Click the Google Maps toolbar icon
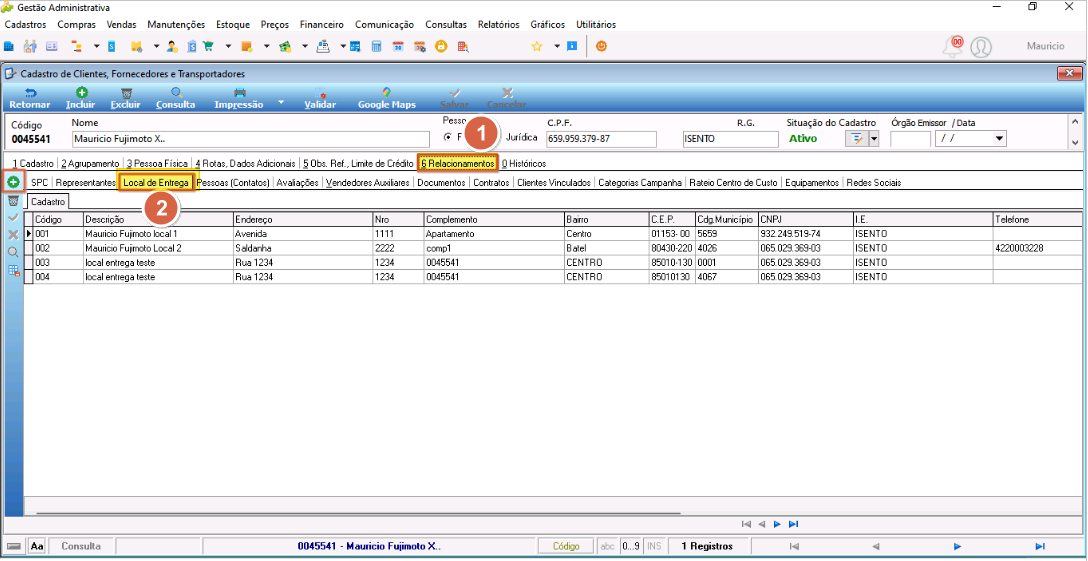 click(386, 98)
